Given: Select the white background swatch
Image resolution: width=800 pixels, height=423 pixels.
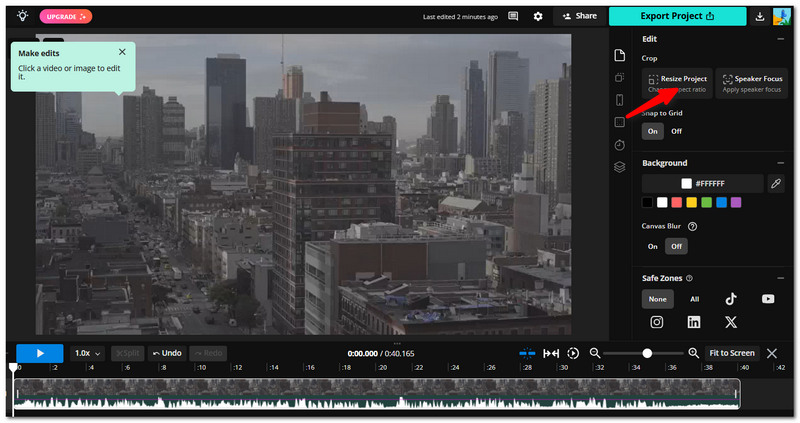Looking at the screenshot, I should pyautogui.click(x=662, y=203).
